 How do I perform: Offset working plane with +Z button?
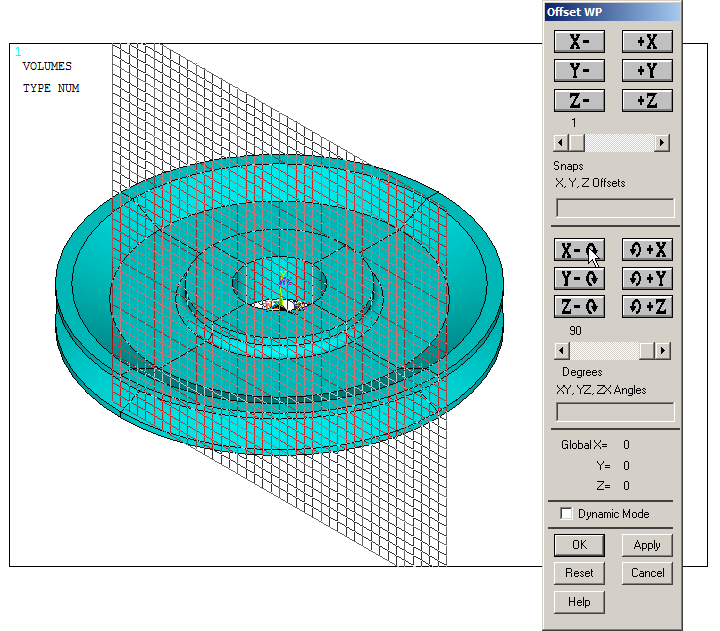coord(647,101)
